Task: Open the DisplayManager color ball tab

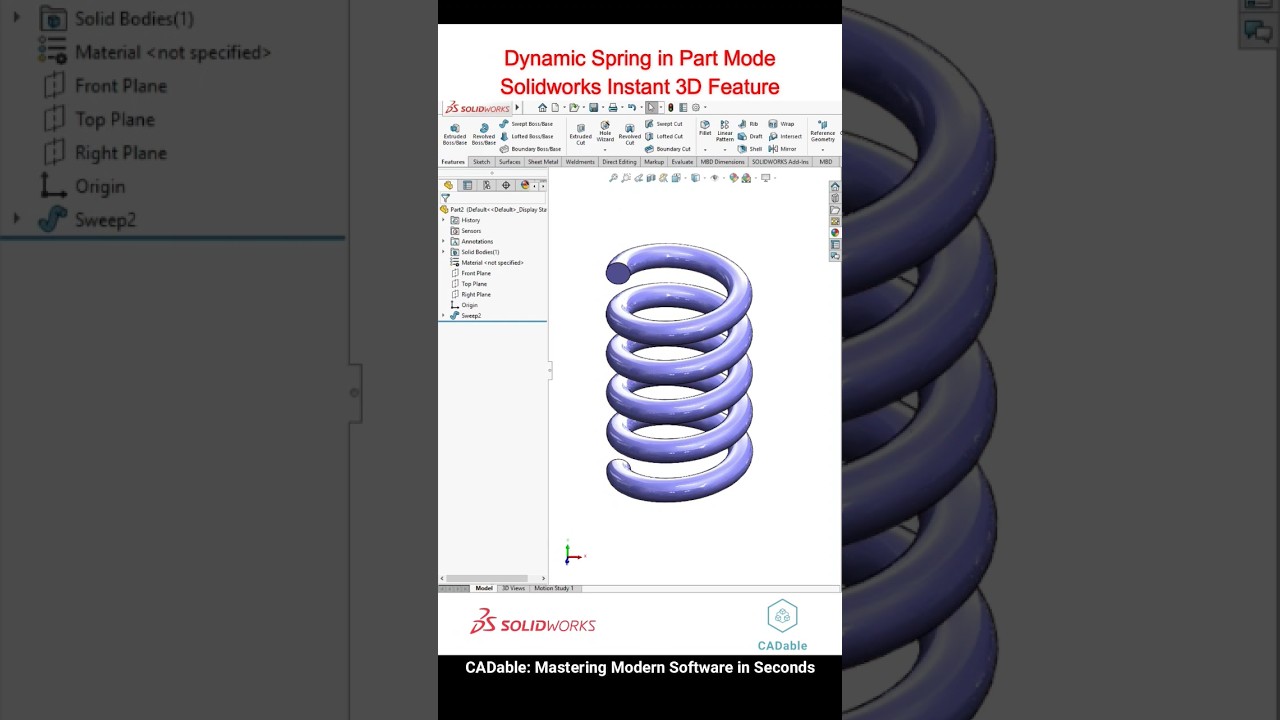Action: (525, 185)
